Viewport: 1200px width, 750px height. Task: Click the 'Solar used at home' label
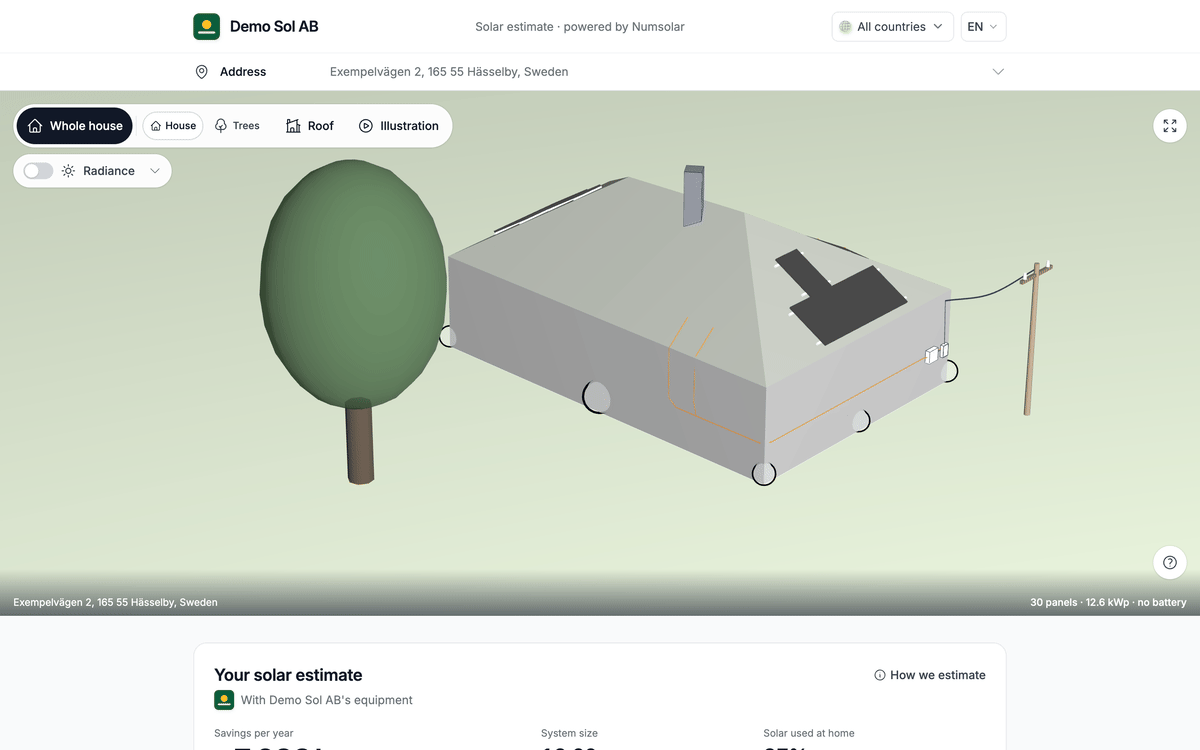809,733
